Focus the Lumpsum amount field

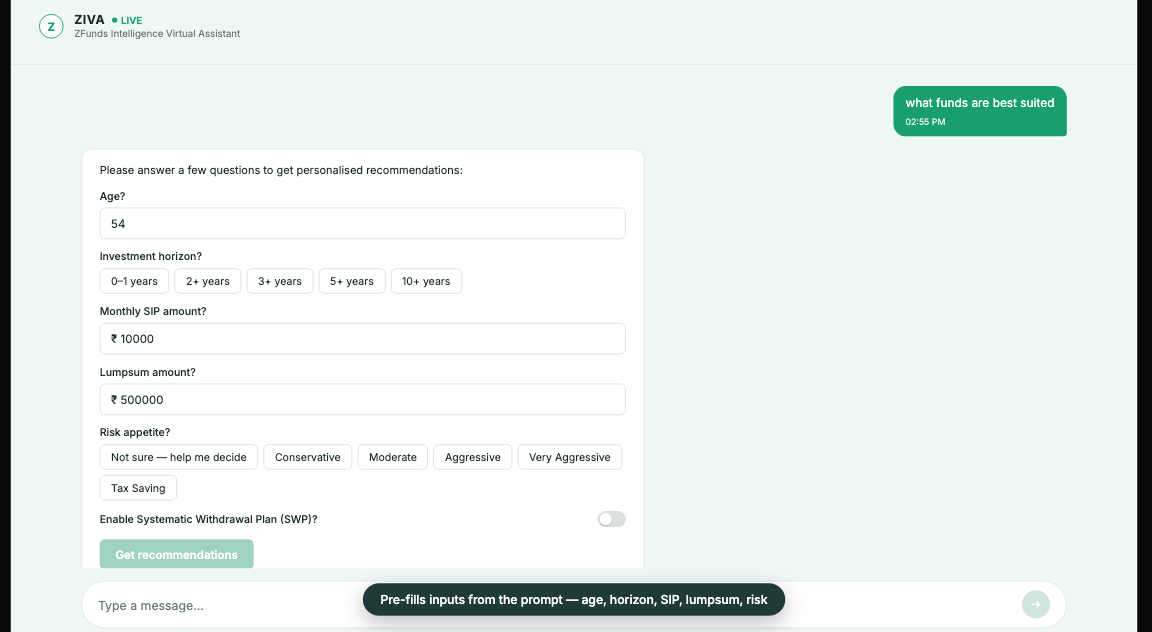[362, 400]
